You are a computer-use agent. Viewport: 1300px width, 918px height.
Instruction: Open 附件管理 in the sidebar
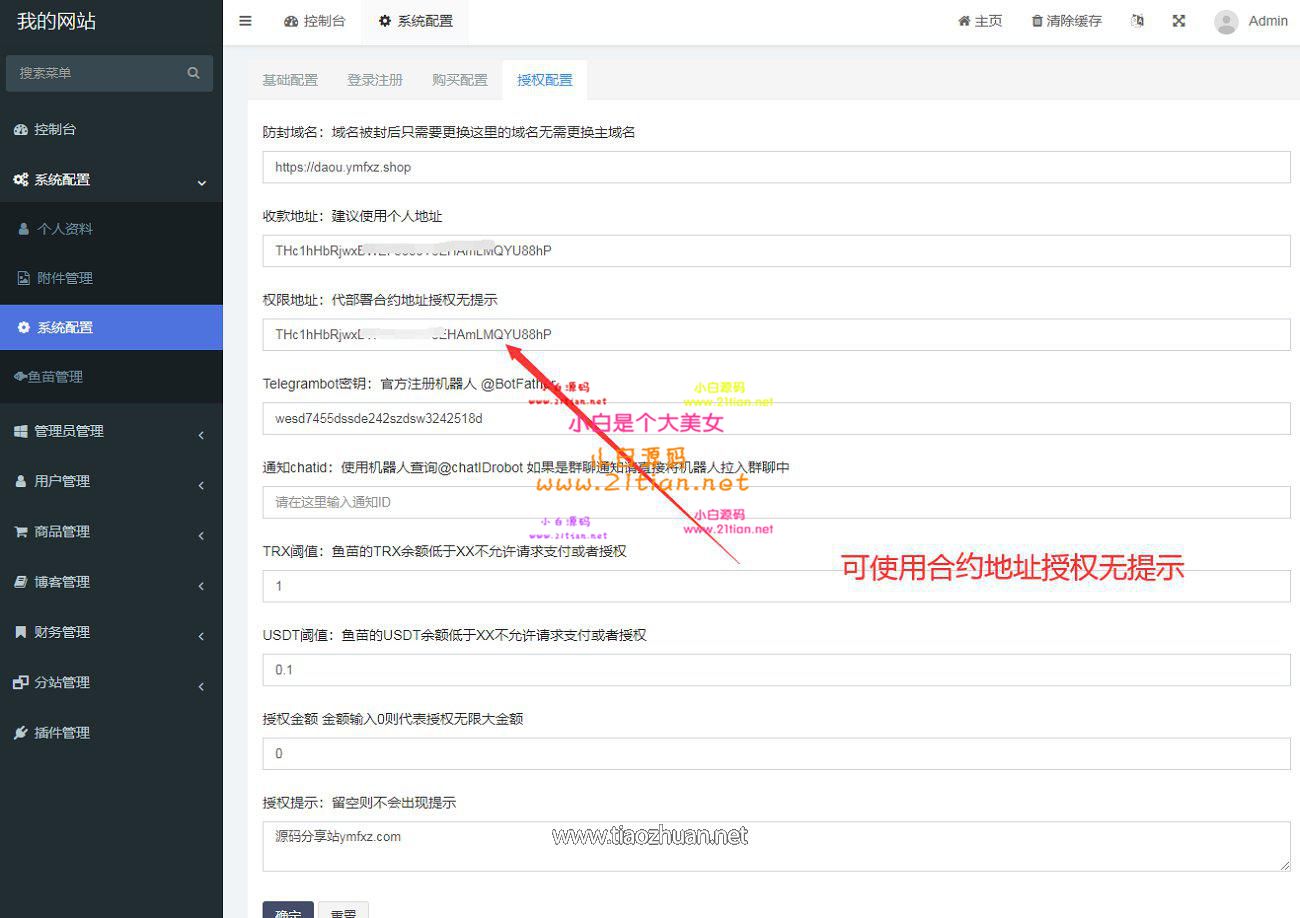click(x=111, y=278)
